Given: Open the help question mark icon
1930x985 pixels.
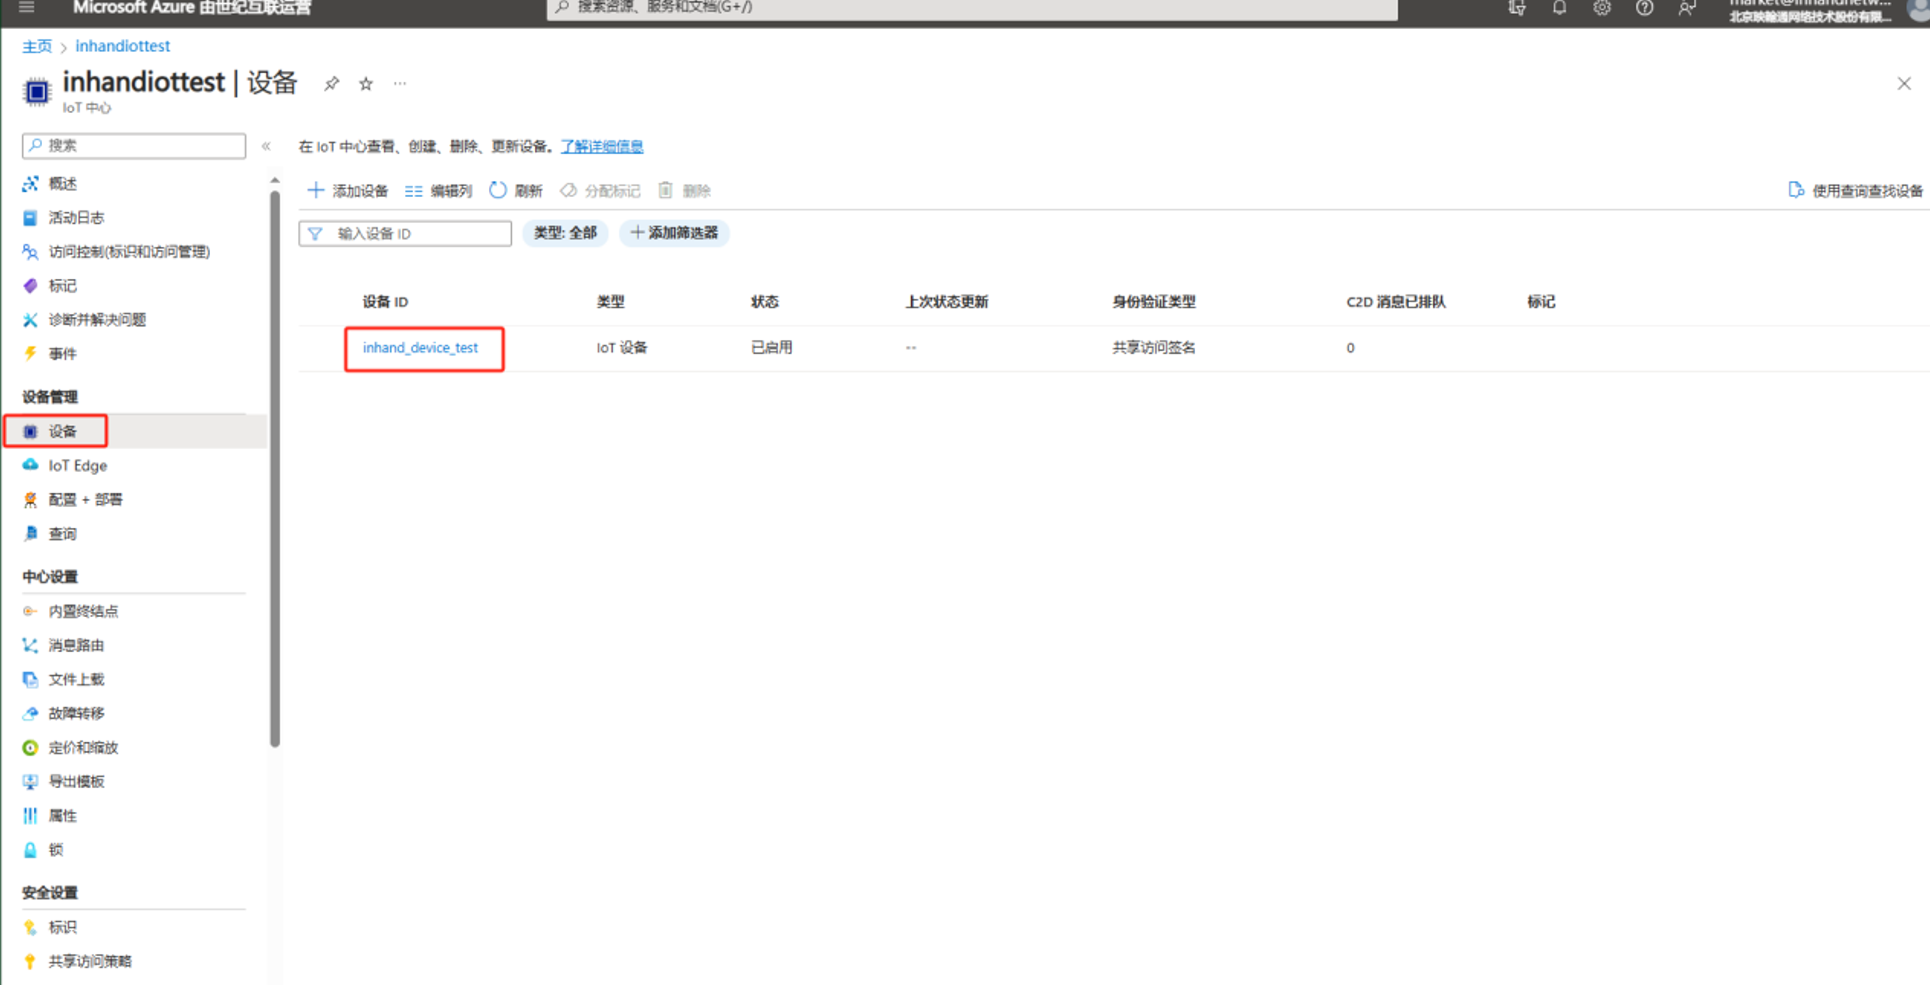Looking at the screenshot, I should pyautogui.click(x=1644, y=8).
